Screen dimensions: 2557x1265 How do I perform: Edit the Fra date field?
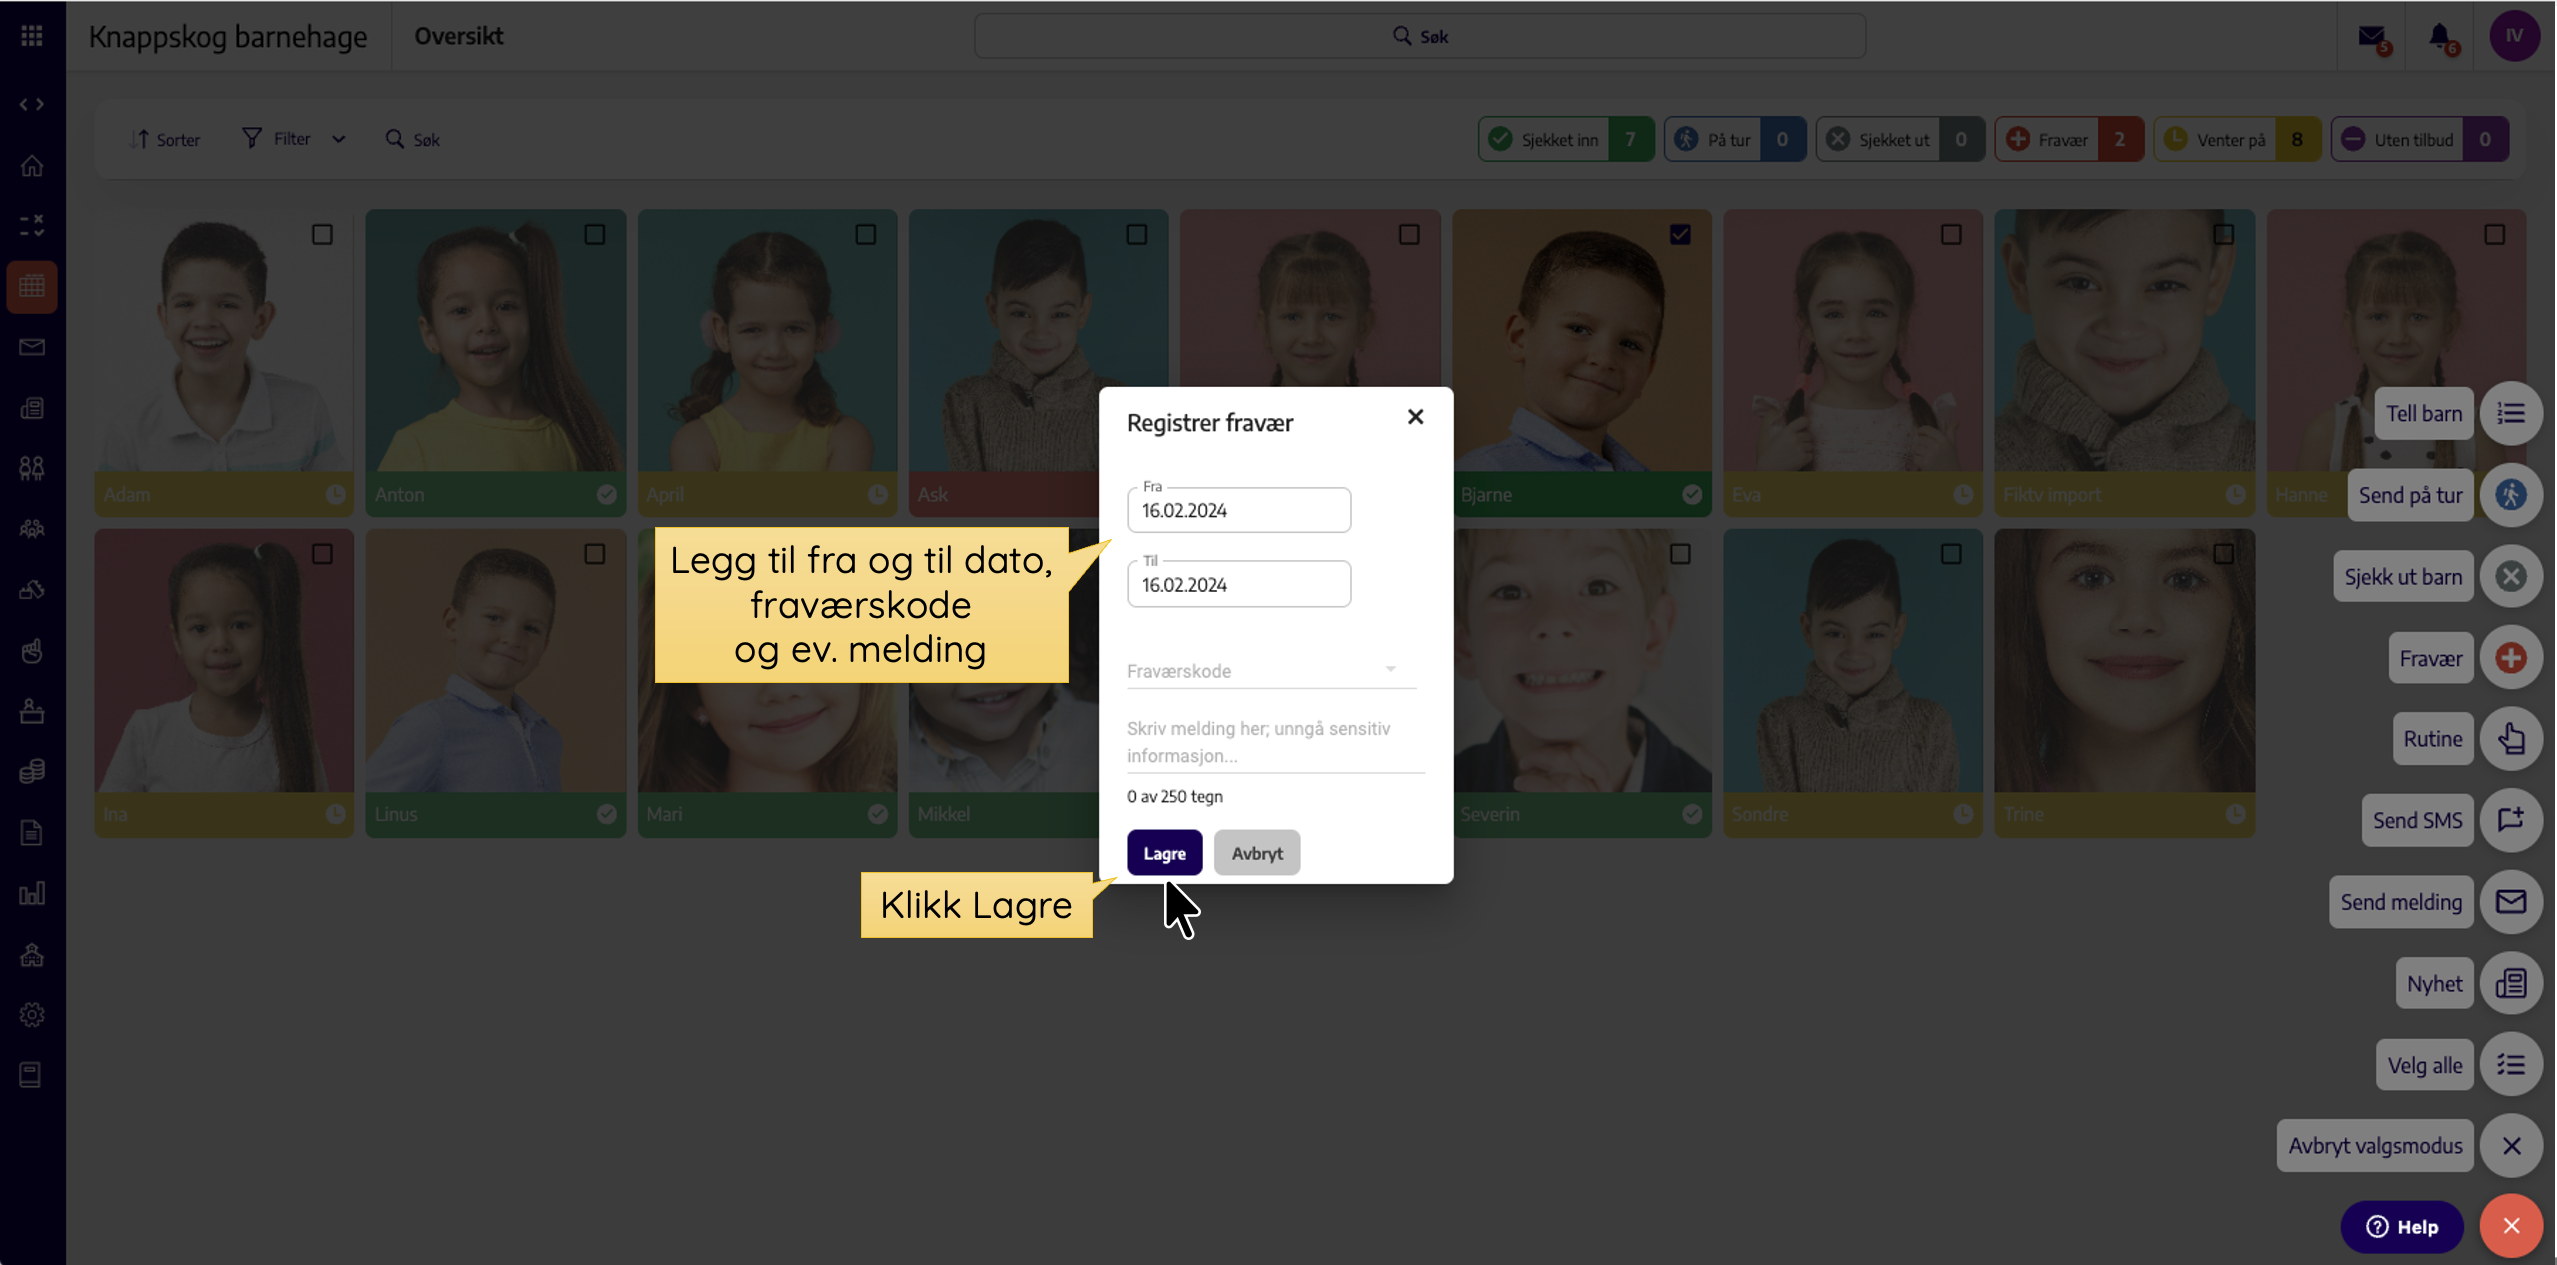click(x=1239, y=510)
